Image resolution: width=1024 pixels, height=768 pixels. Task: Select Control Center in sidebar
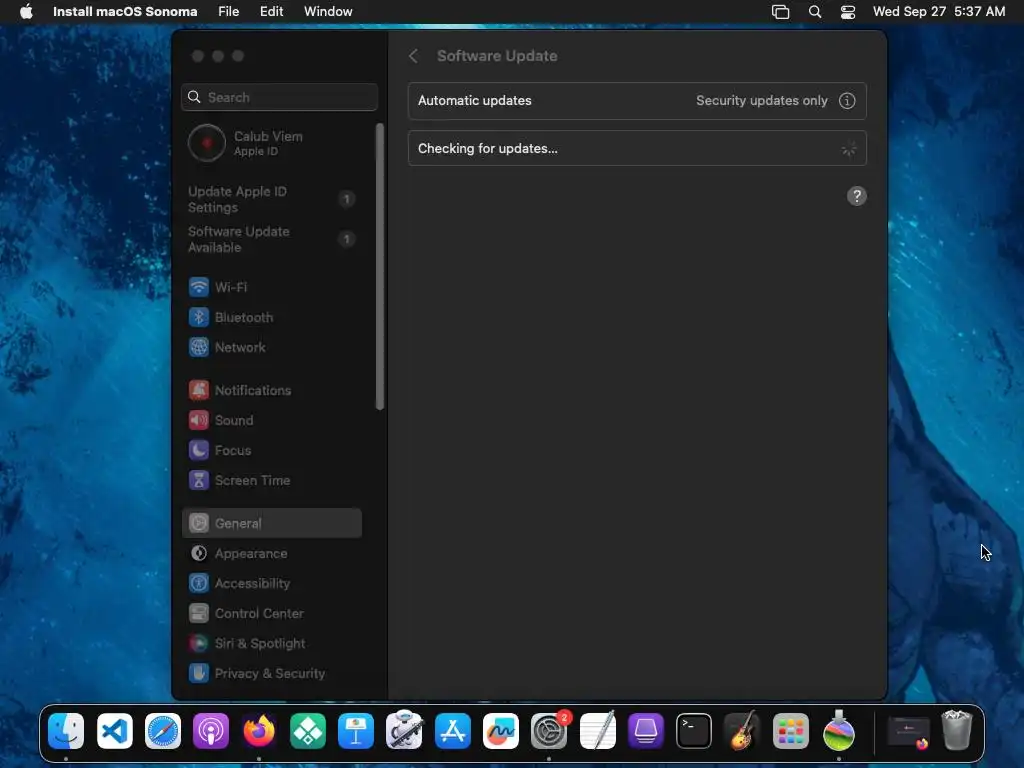pyautogui.click(x=272, y=614)
